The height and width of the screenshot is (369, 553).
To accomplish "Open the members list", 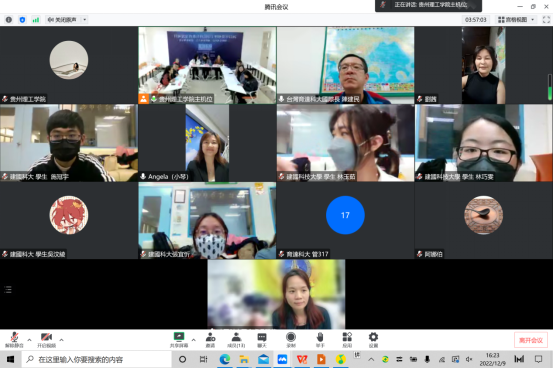I will tap(236, 340).
